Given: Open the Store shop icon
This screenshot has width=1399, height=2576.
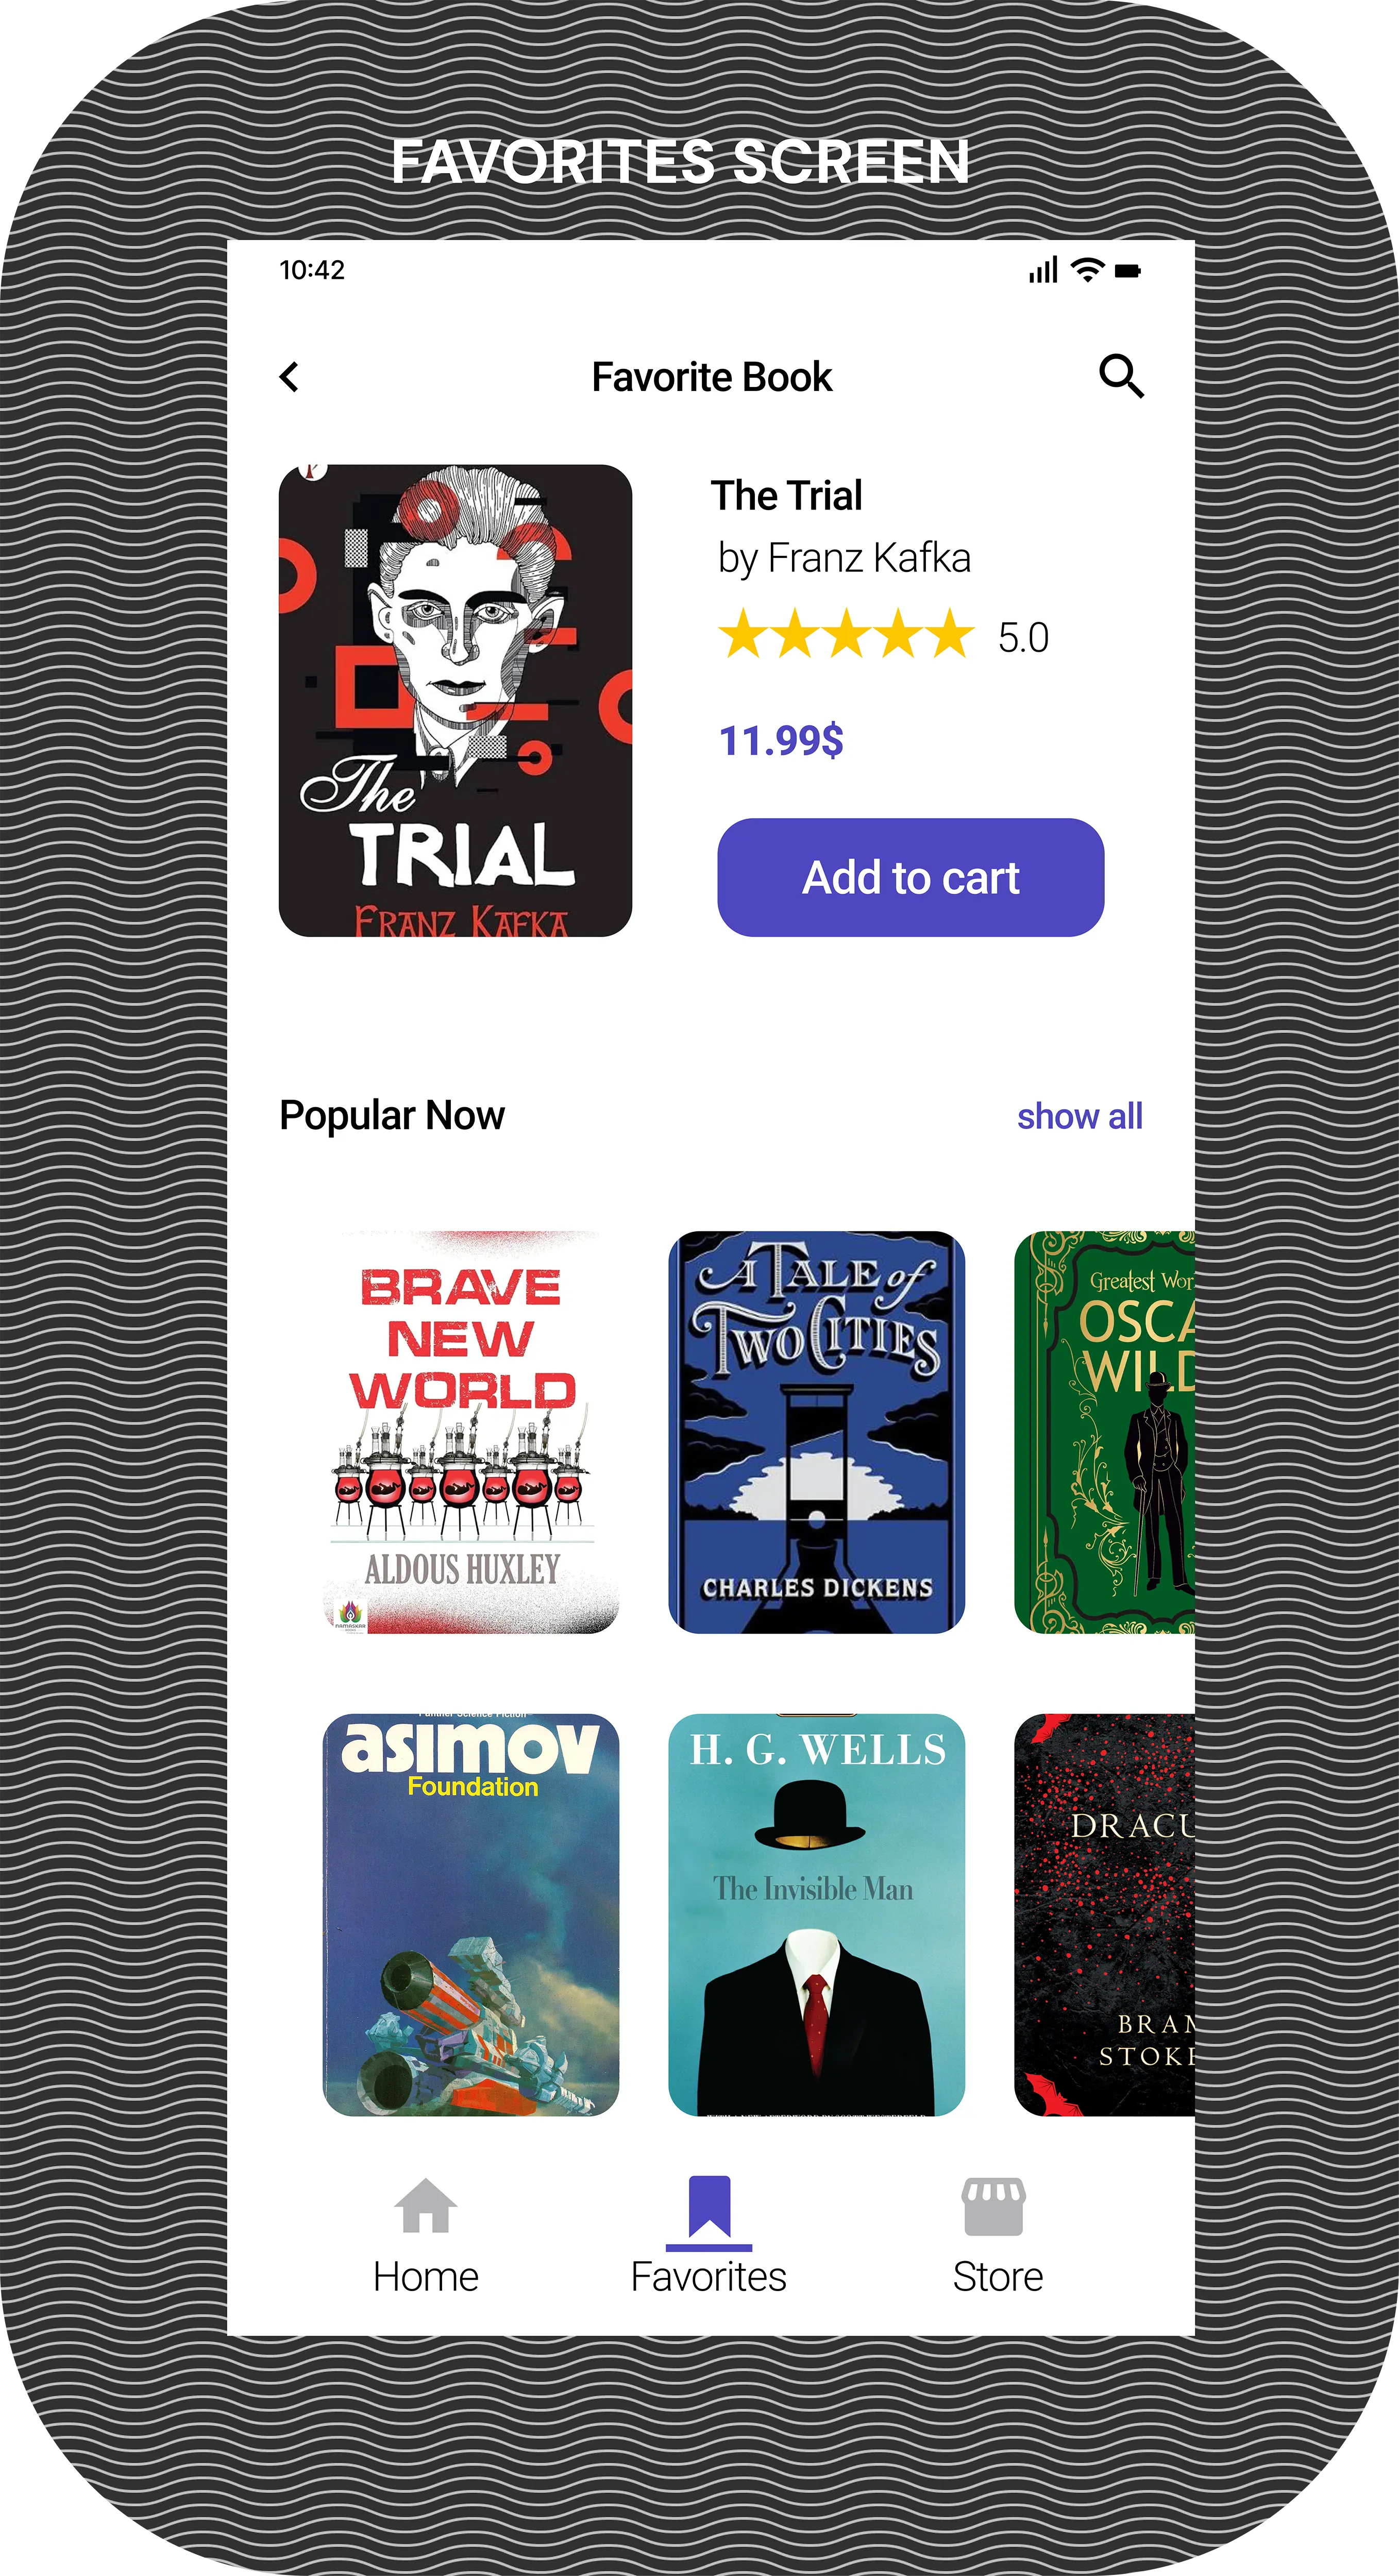Looking at the screenshot, I should coord(993,2206).
